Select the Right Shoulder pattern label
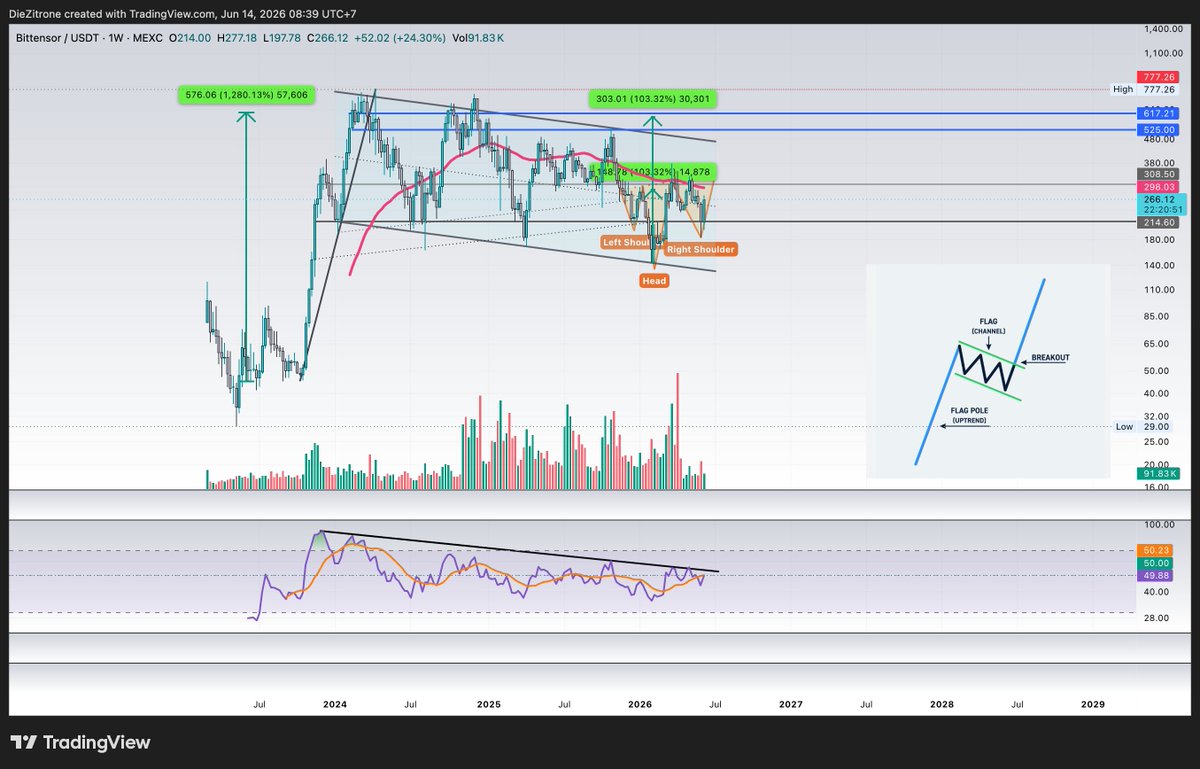 tap(700, 249)
